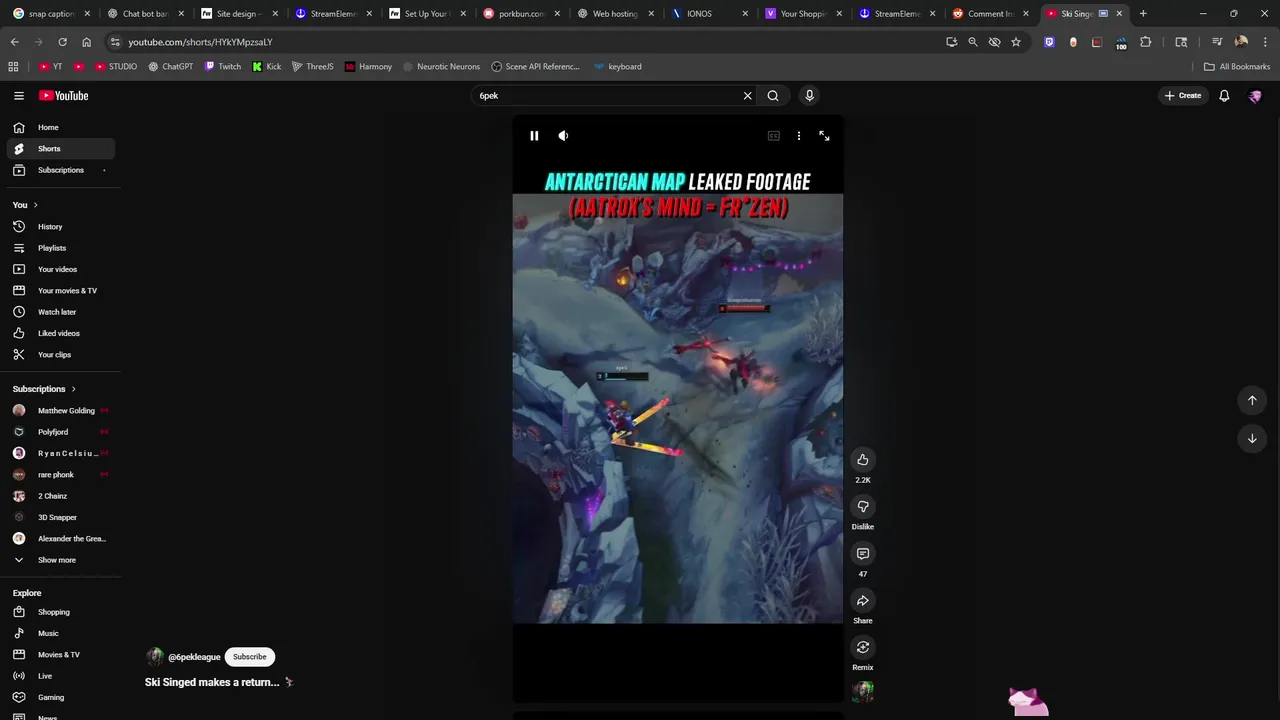Viewport: 1280px width, 720px height.
Task: Click the YouTube logo
Action: click(x=64, y=96)
